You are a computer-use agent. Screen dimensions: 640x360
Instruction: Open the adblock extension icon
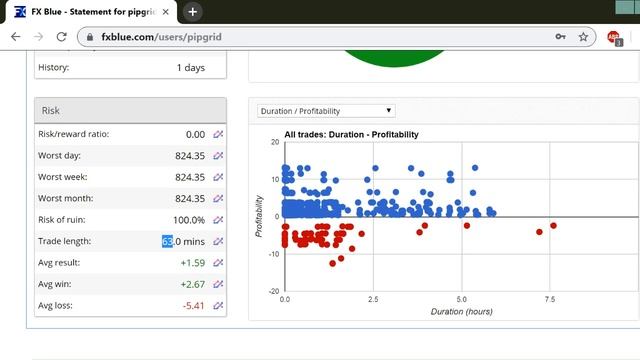tap(614, 38)
